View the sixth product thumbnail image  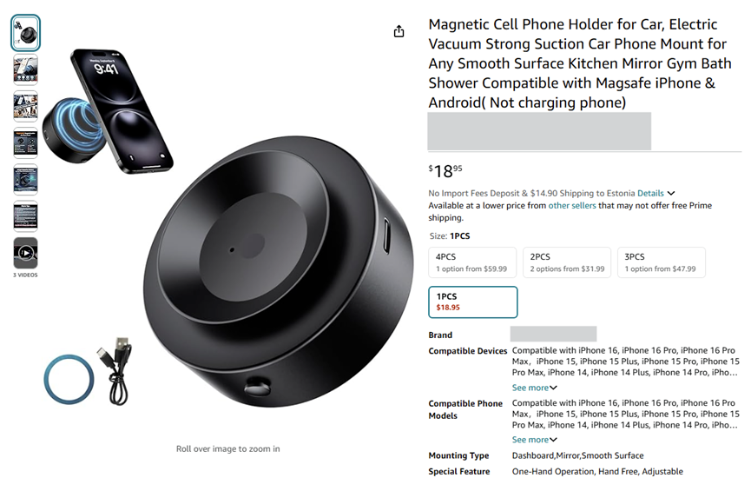25,216
